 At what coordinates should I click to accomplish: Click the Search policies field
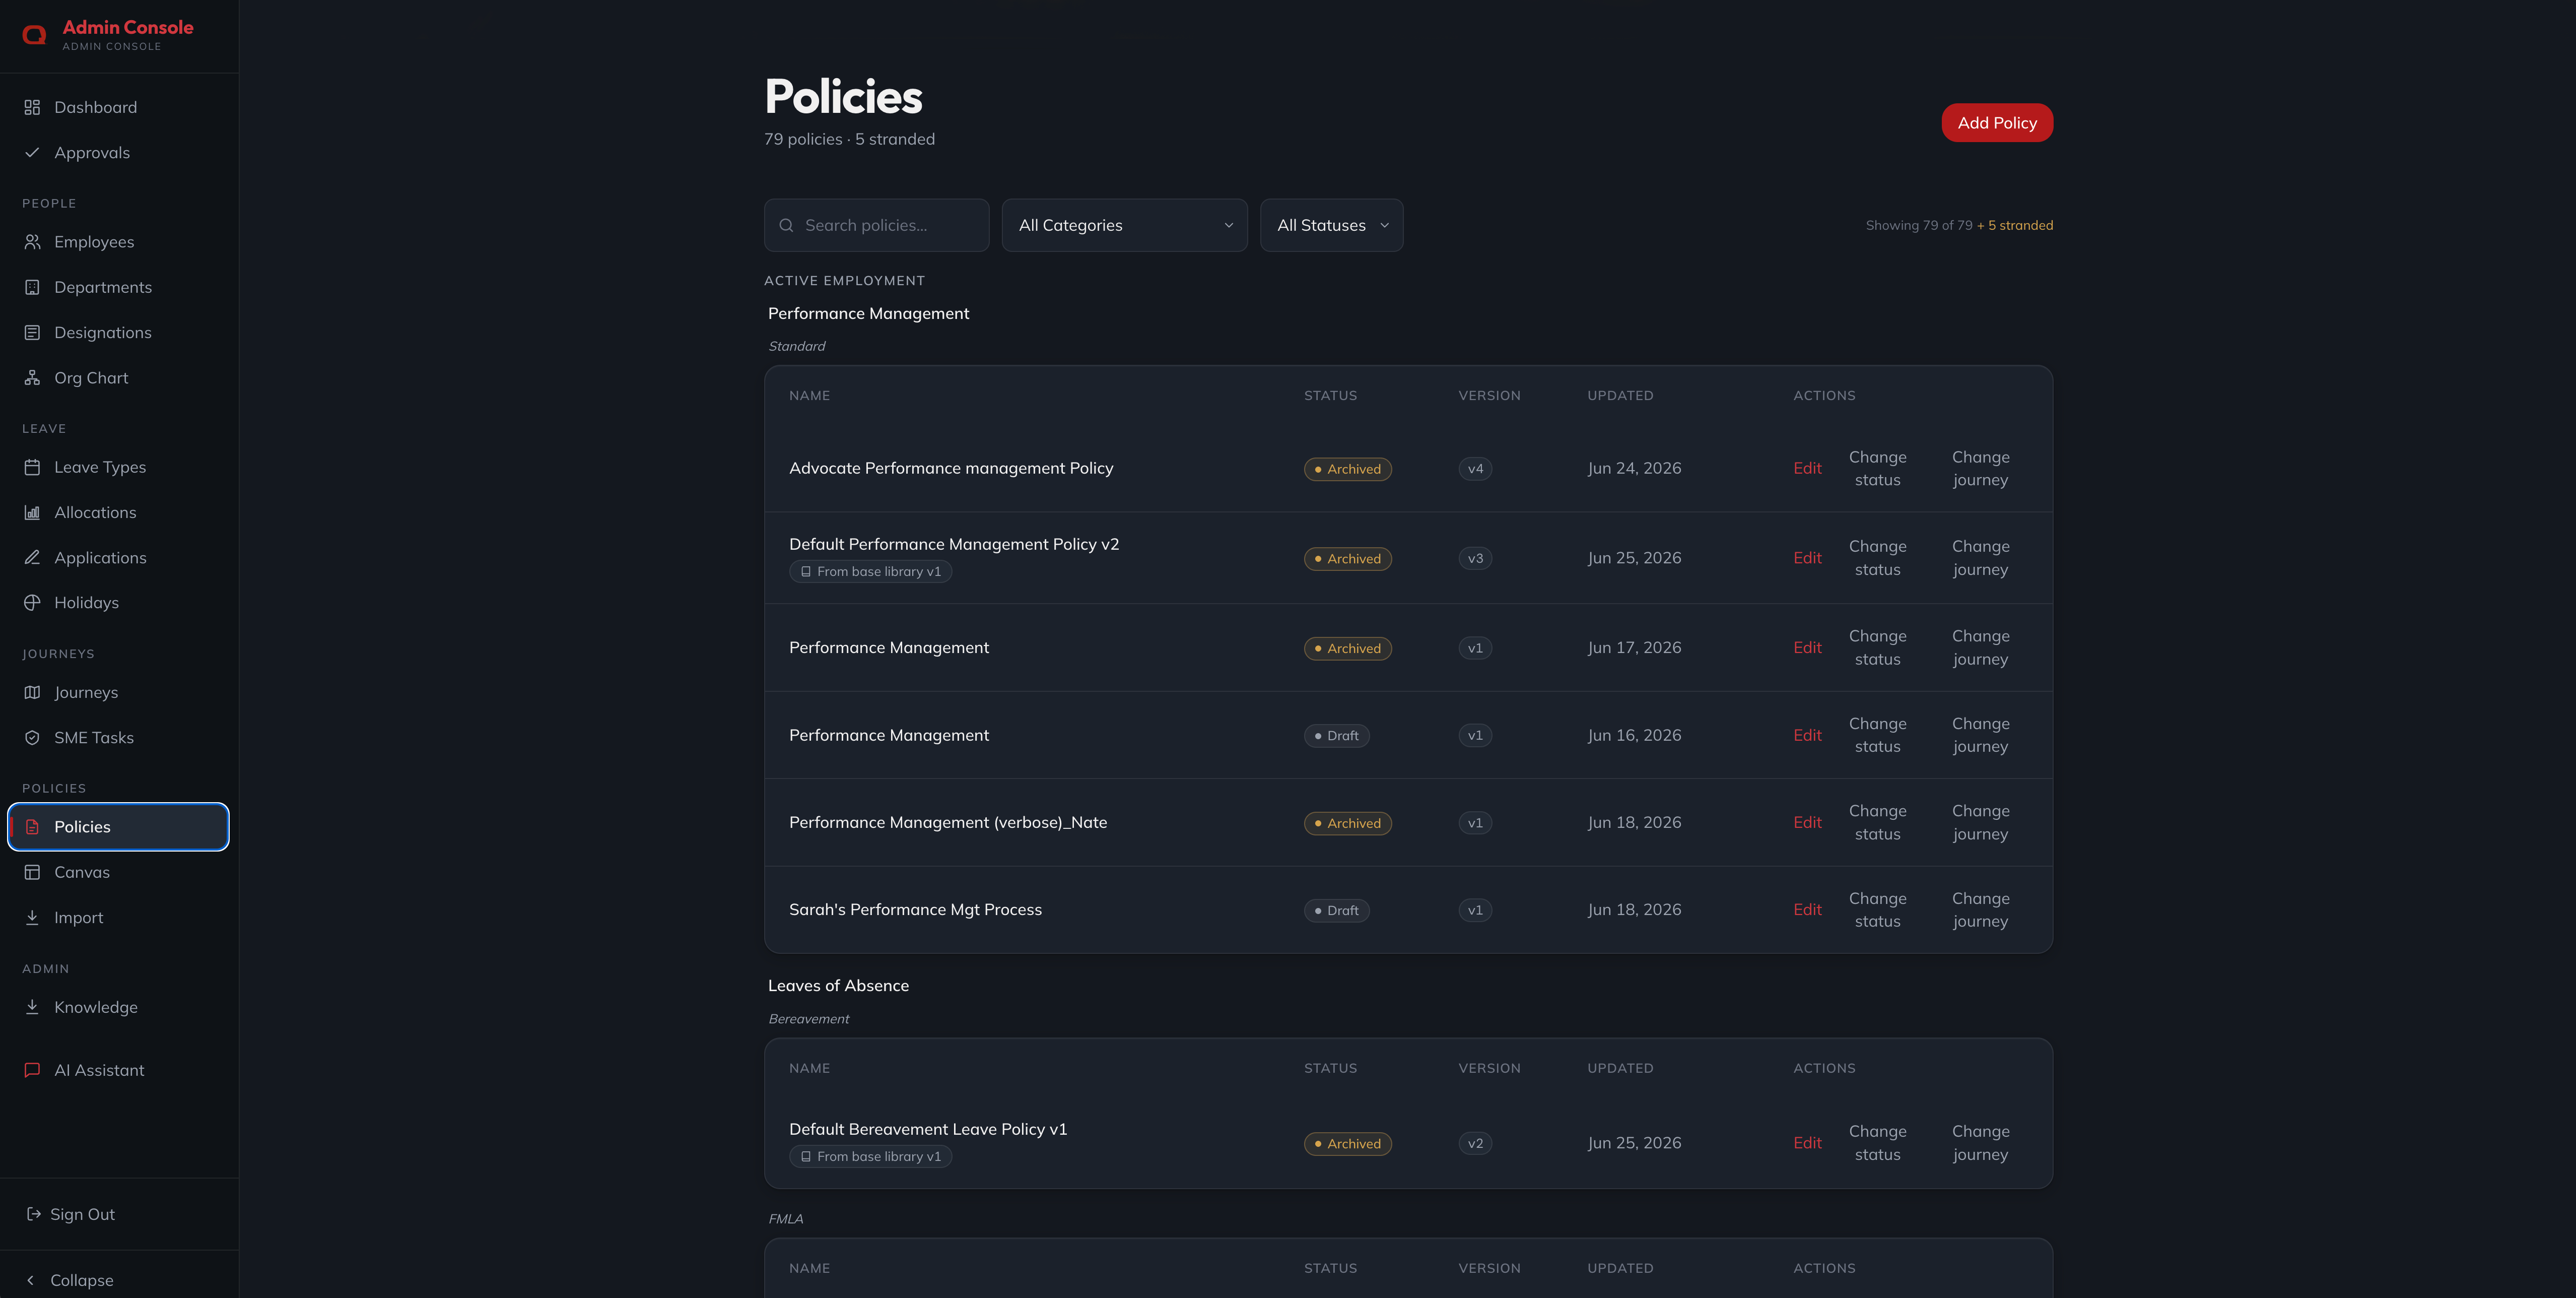pos(876,225)
